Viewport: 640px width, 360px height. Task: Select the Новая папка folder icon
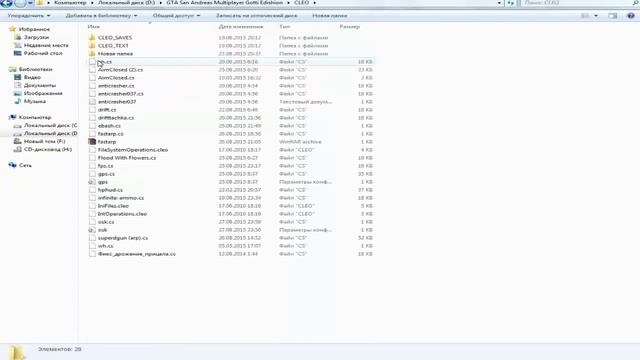point(92,53)
